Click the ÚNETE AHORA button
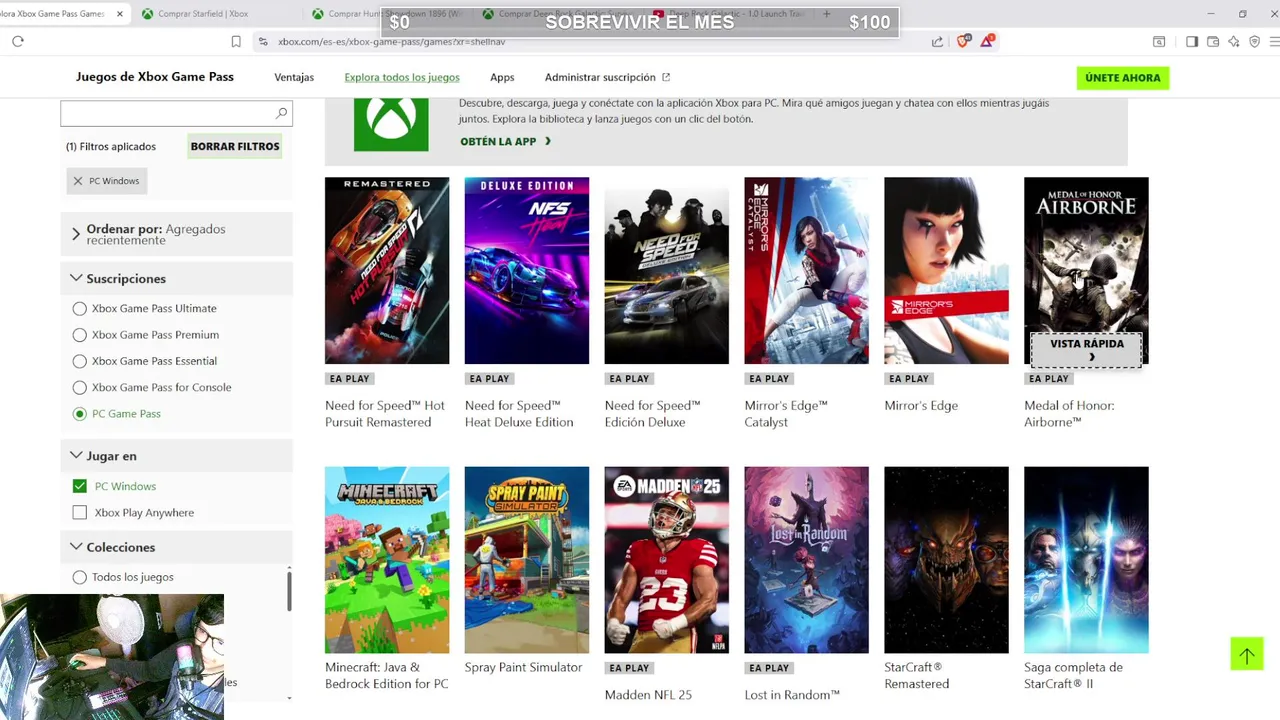This screenshot has width=1280, height=720. pos(1123,78)
